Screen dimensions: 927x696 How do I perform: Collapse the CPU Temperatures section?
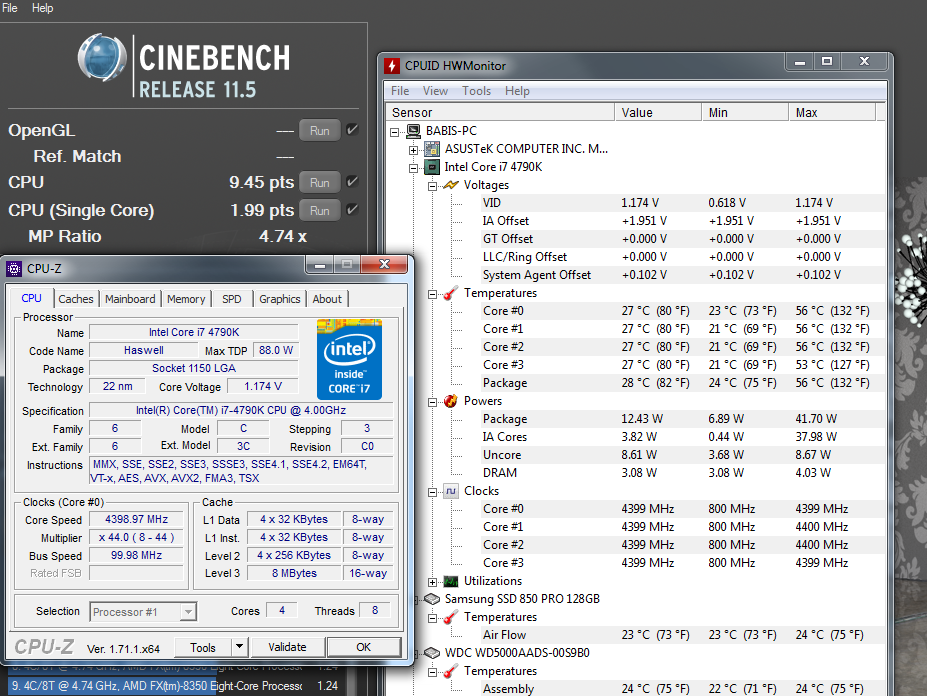(x=433, y=294)
